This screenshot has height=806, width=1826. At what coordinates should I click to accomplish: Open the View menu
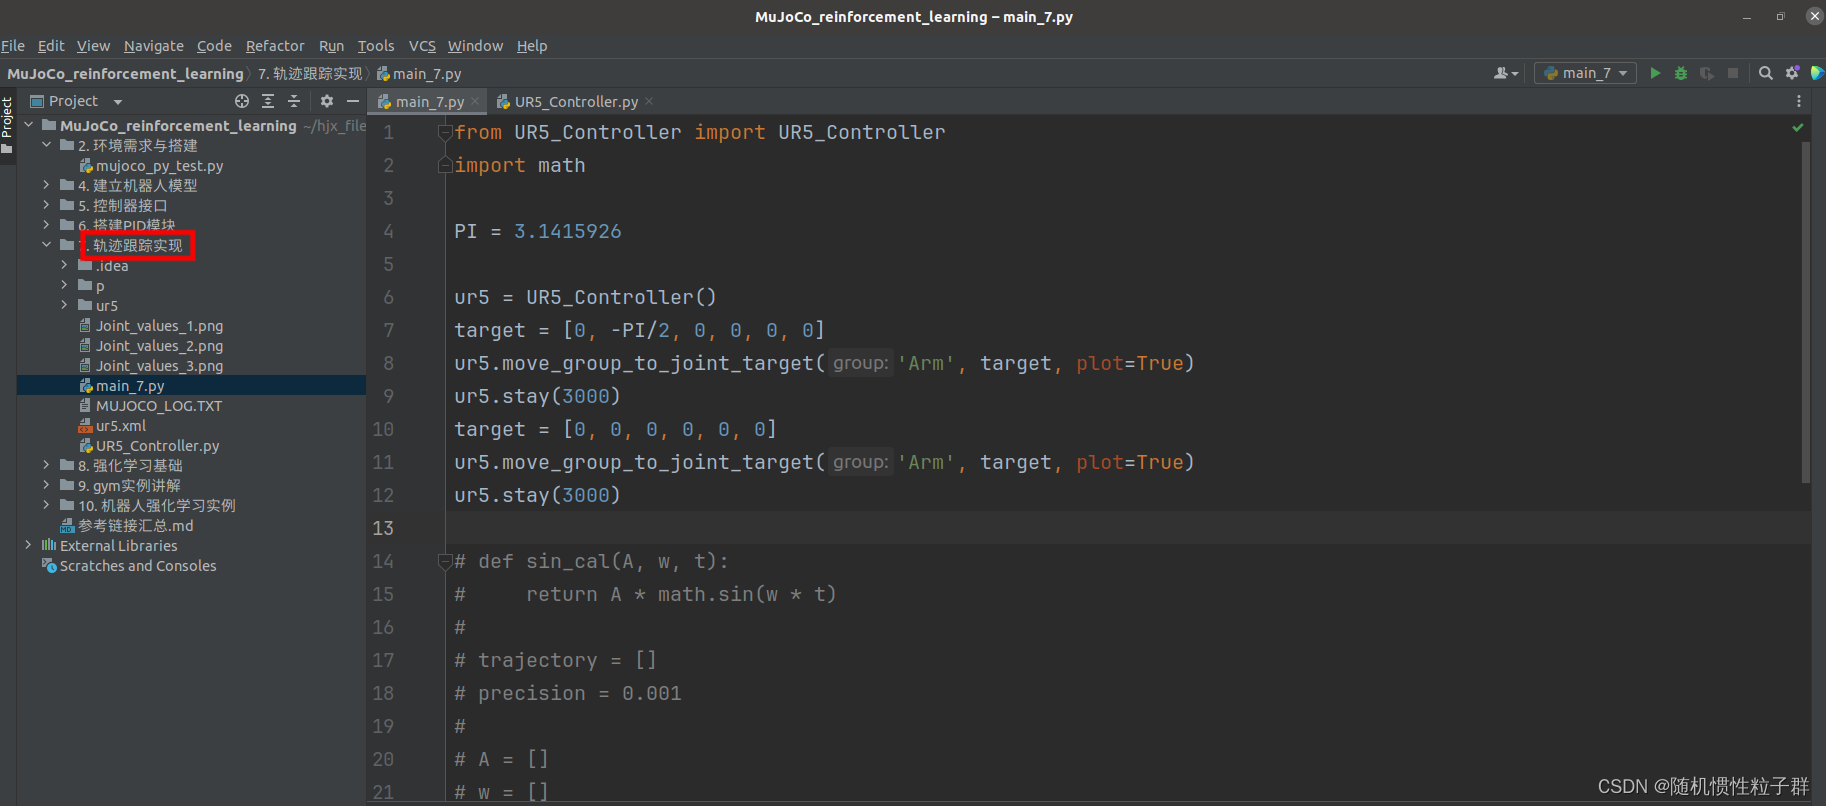click(93, 46)
